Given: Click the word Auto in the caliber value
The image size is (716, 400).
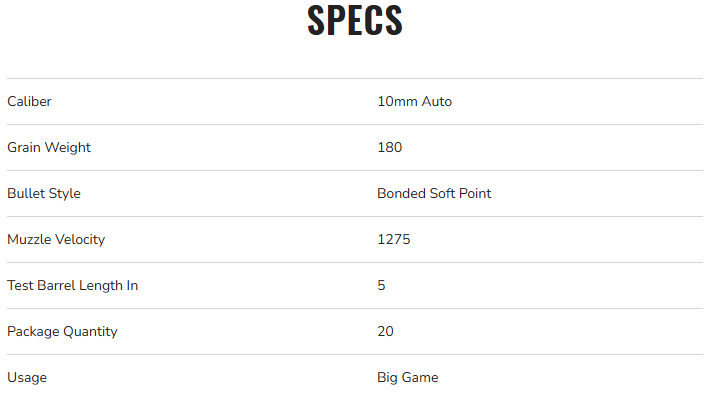Looking at the screenshot, I should pyautogui.click(x=437, y=102).
